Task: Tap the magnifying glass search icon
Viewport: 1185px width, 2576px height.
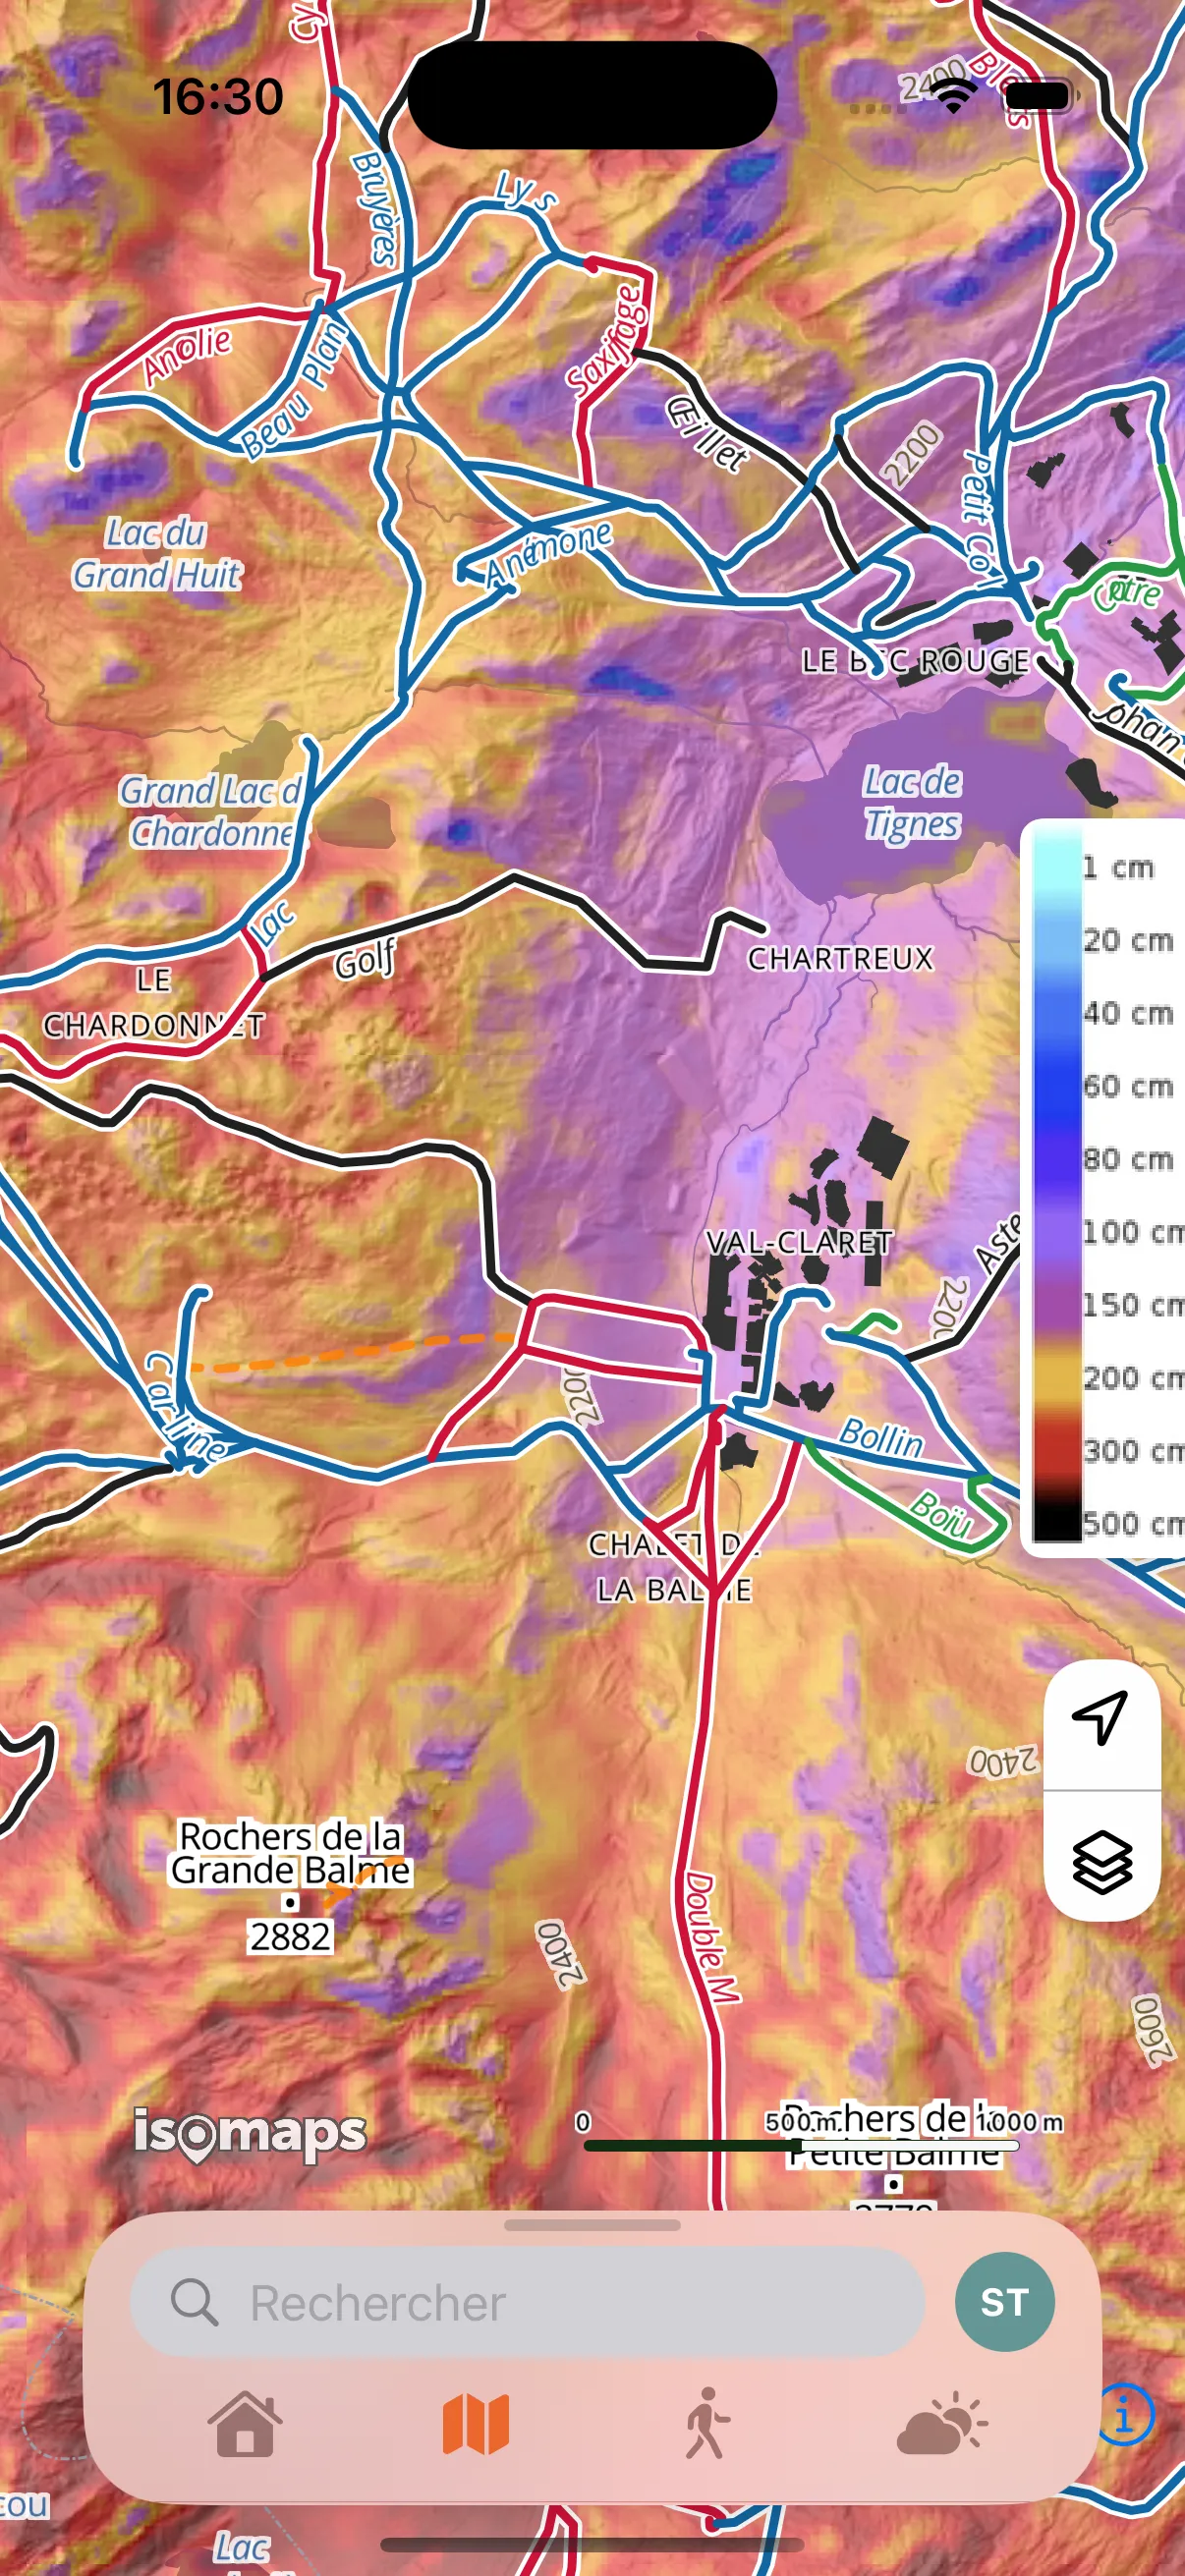Action: (193, 2302)
